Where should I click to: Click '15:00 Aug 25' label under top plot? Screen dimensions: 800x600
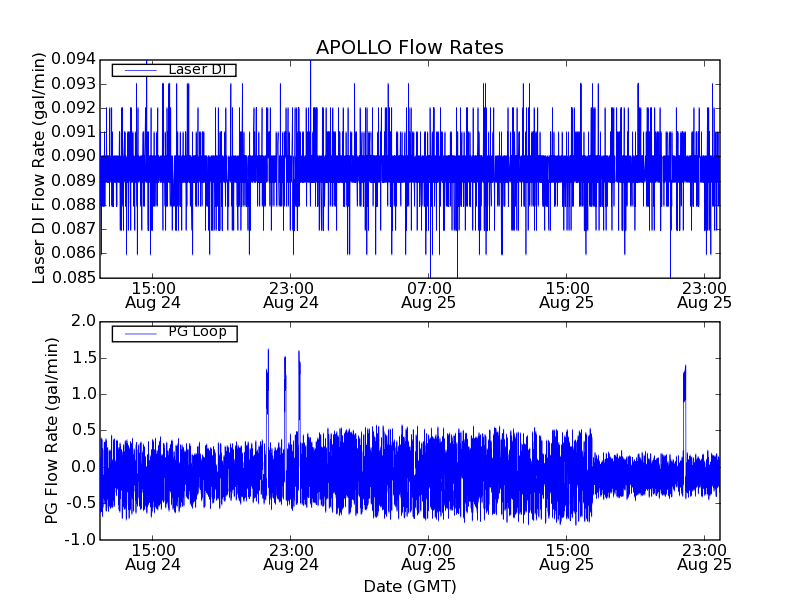click(567, 295)
